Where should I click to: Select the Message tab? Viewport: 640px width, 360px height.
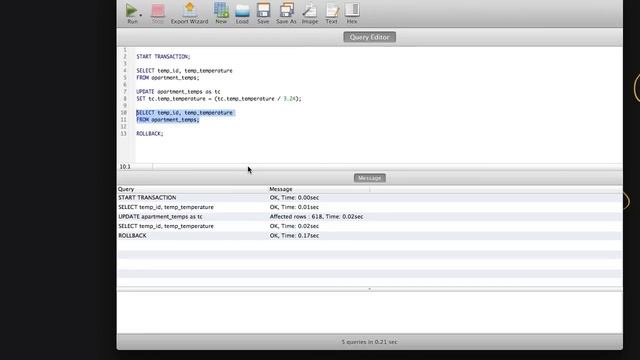tap(369, 178)
